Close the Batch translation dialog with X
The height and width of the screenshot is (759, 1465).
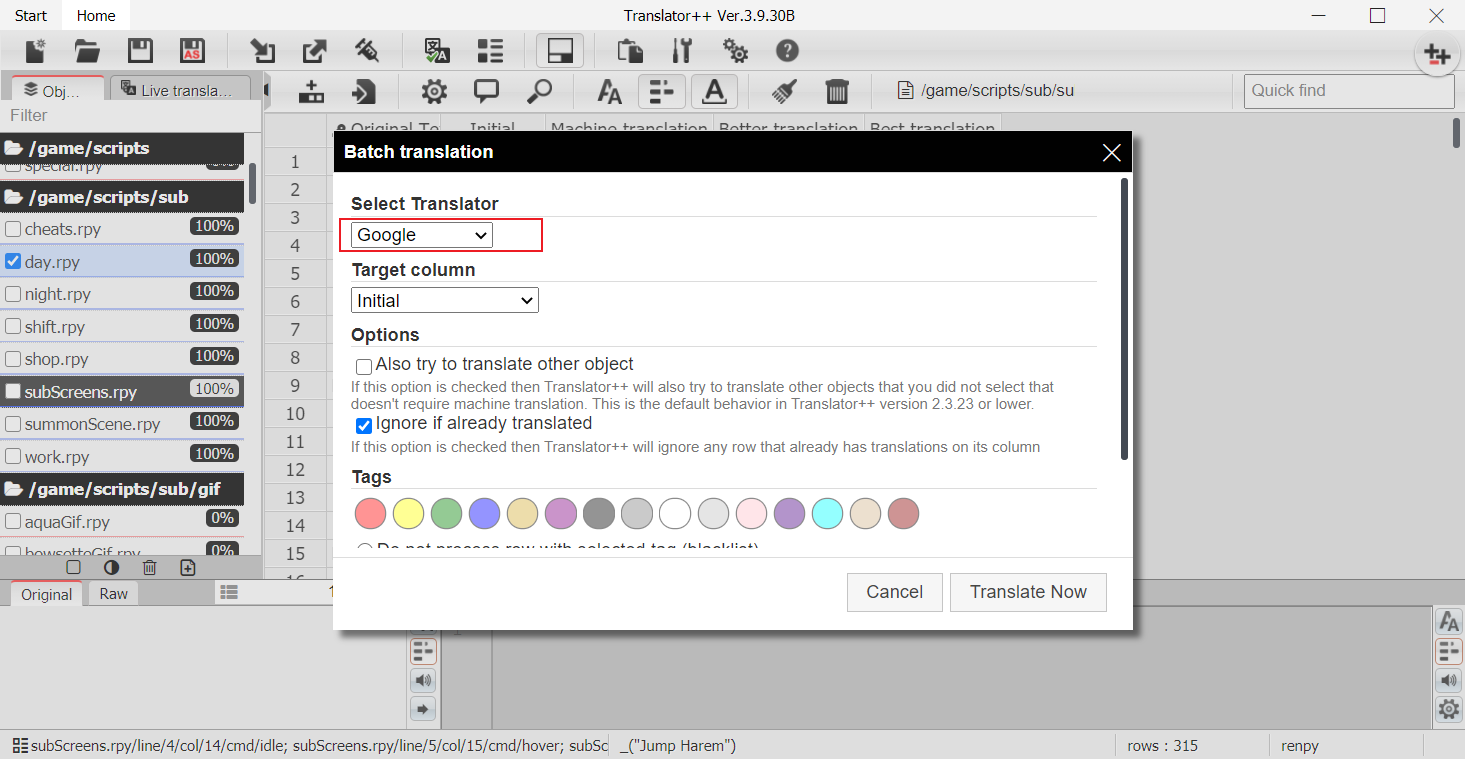[1111, 152]
